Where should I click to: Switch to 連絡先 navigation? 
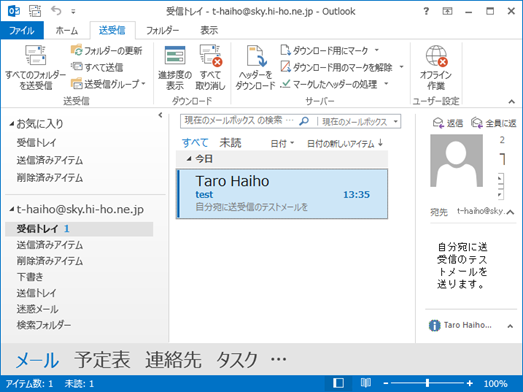point(173,360)
